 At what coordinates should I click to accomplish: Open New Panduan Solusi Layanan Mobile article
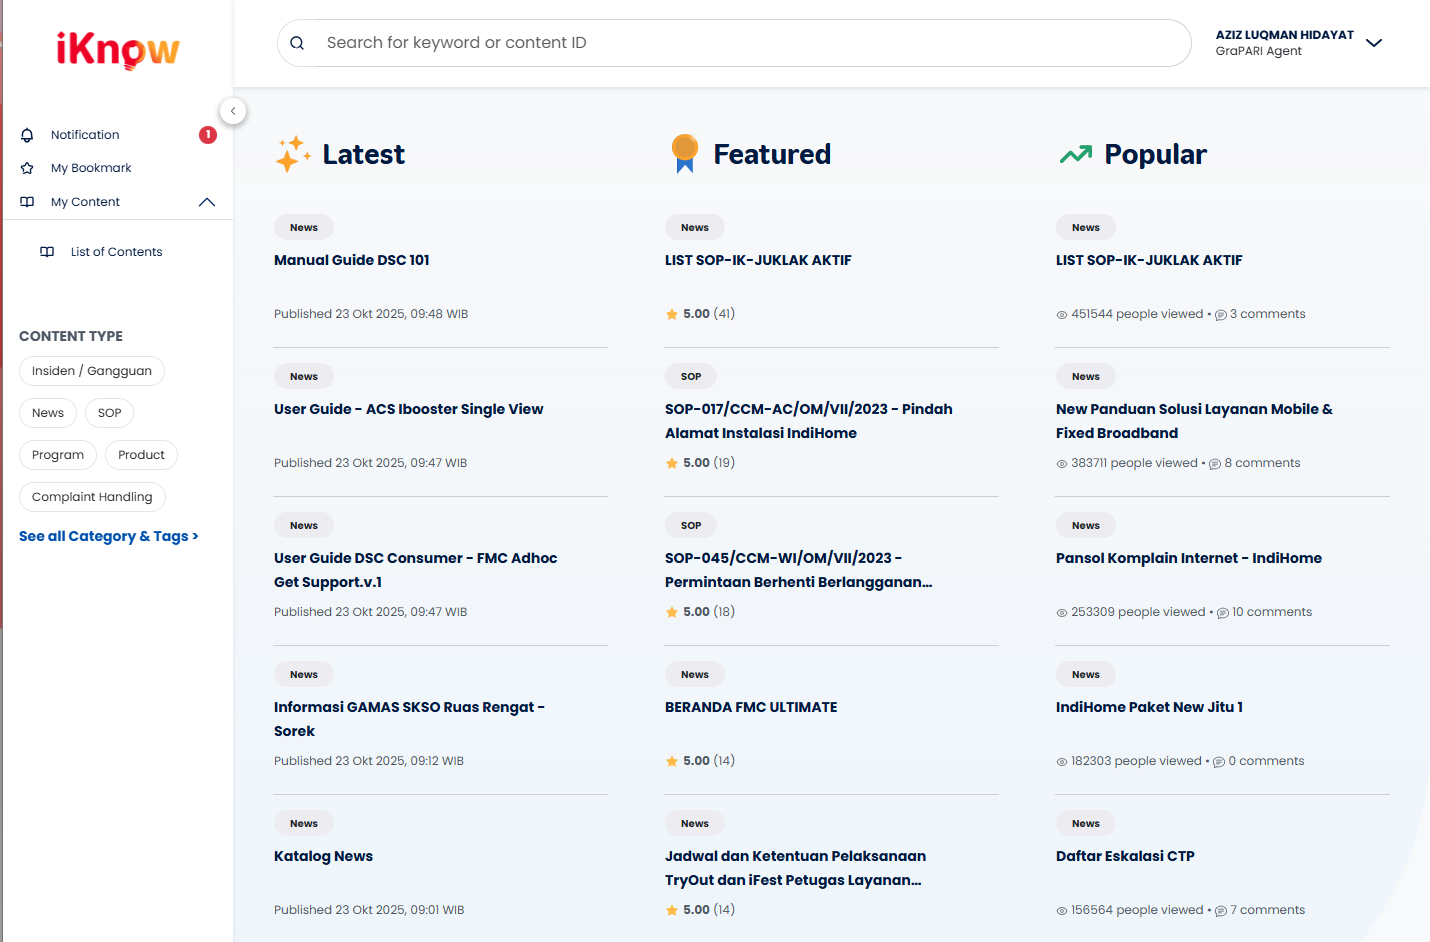click(1194, 421)
